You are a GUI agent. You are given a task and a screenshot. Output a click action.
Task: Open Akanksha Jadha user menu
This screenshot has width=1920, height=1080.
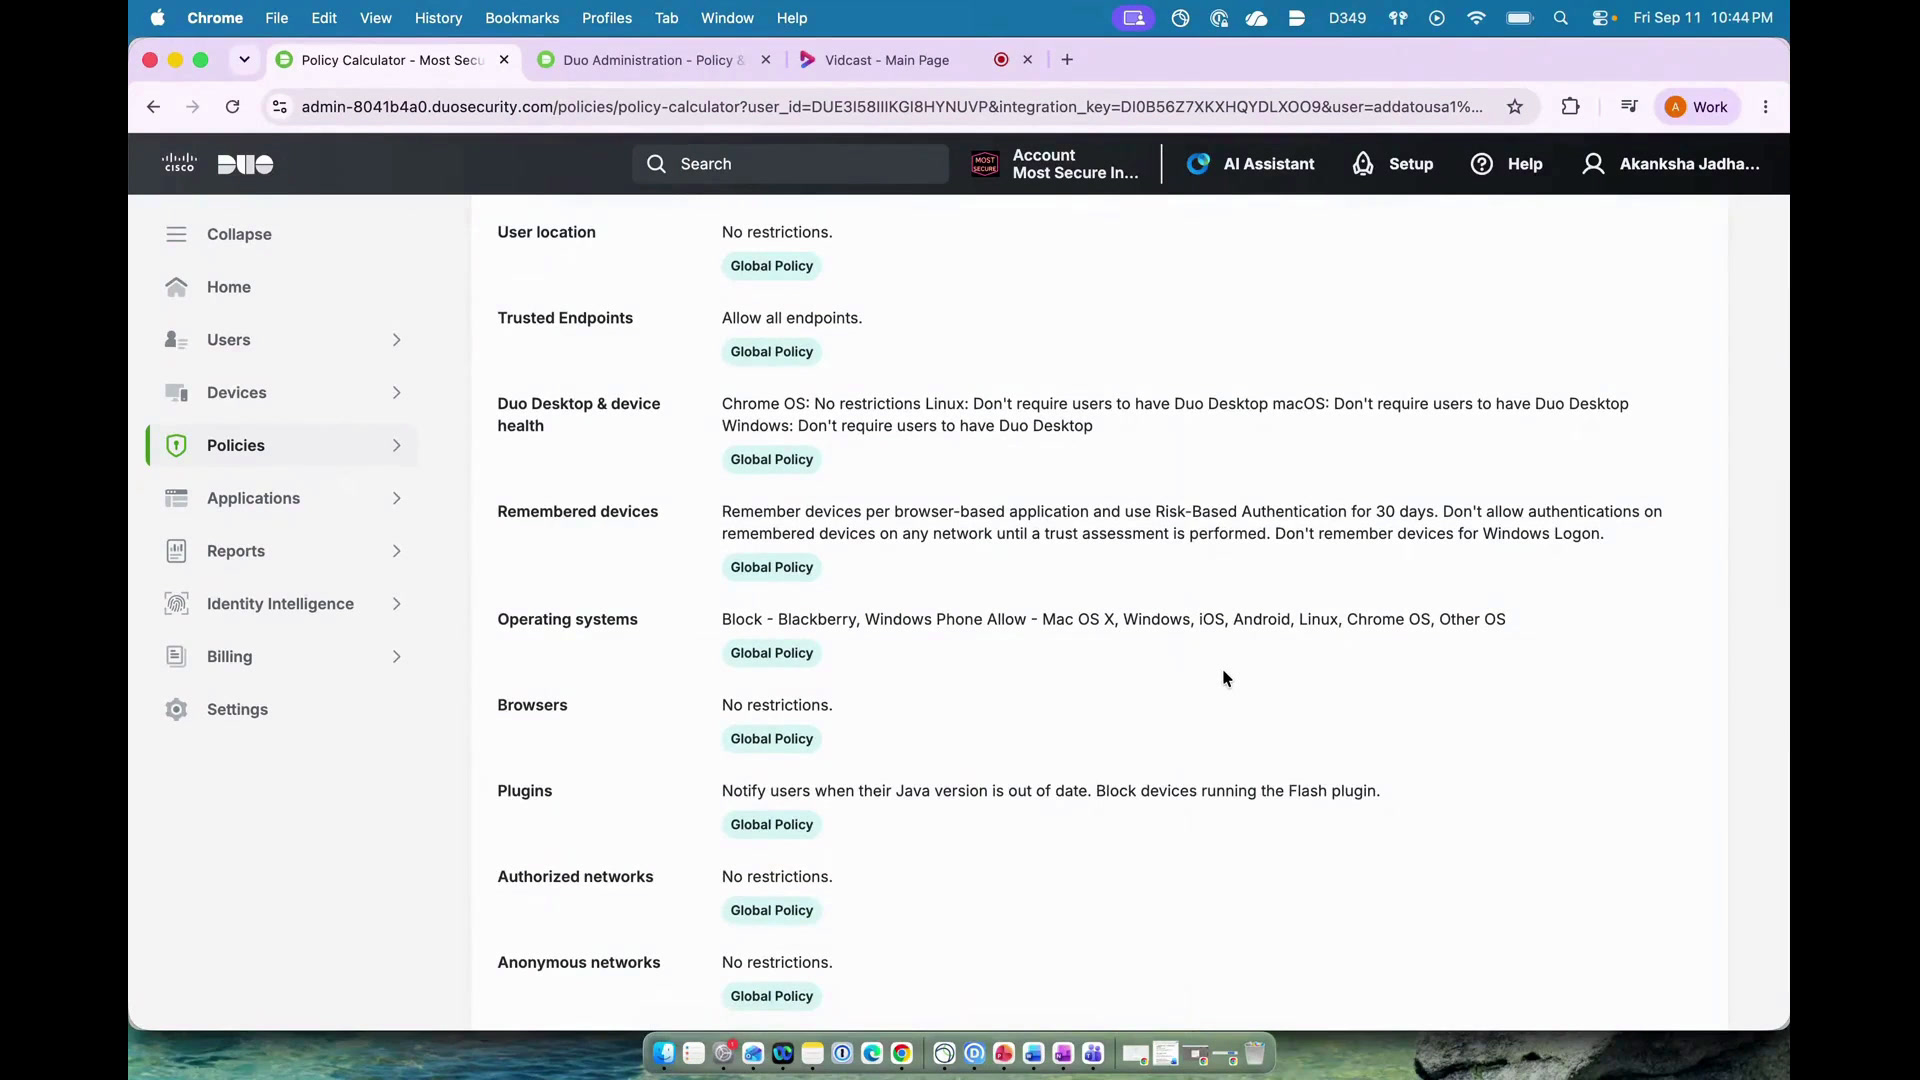1671,164
